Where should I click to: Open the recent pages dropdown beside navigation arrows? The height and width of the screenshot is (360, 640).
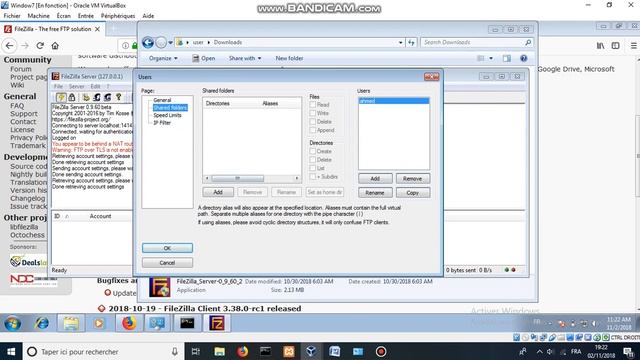point(171,42)
